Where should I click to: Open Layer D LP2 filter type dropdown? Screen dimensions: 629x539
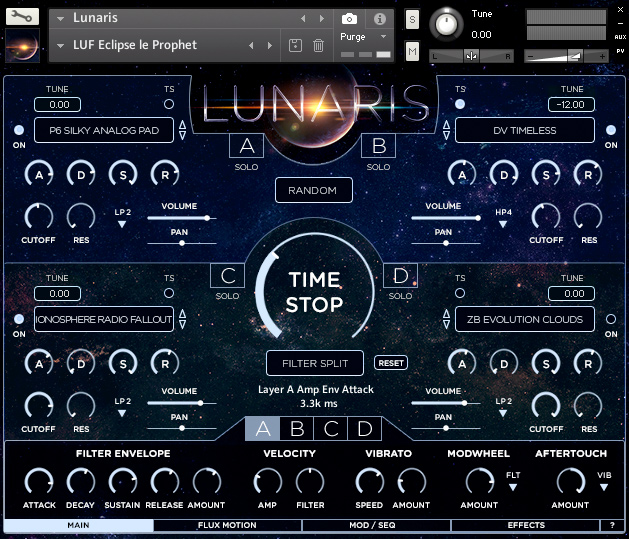tap(503, 413)
